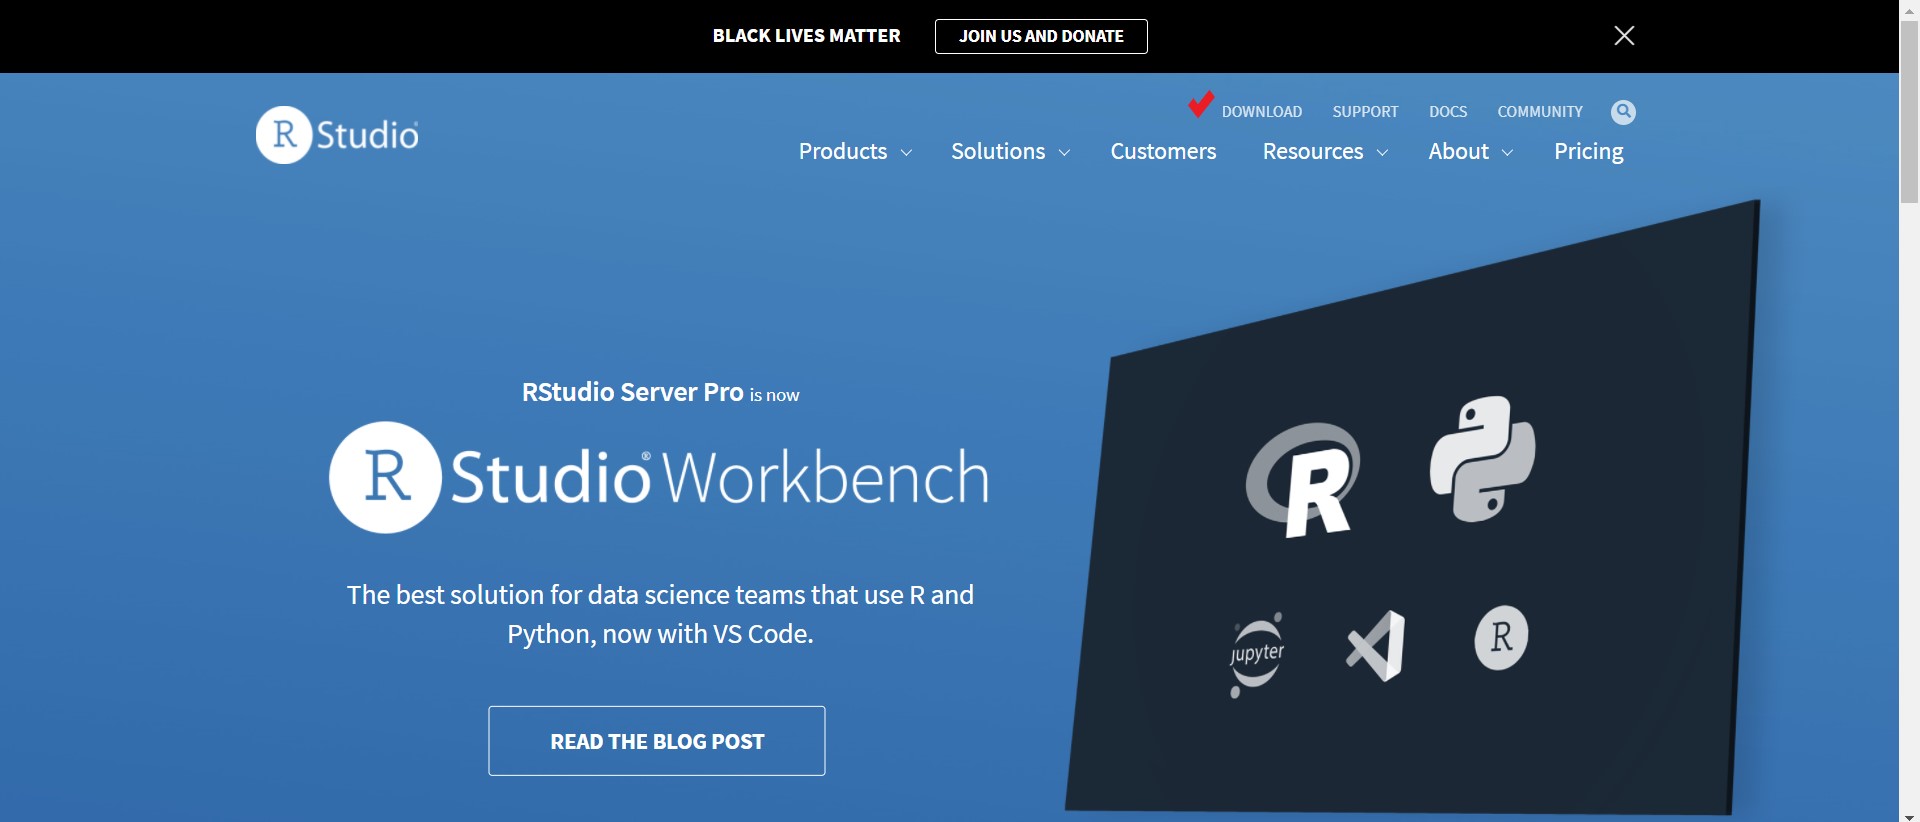1920x822 pixels.
Task: Open the About menu item
Action: (x=1458, y=151)
